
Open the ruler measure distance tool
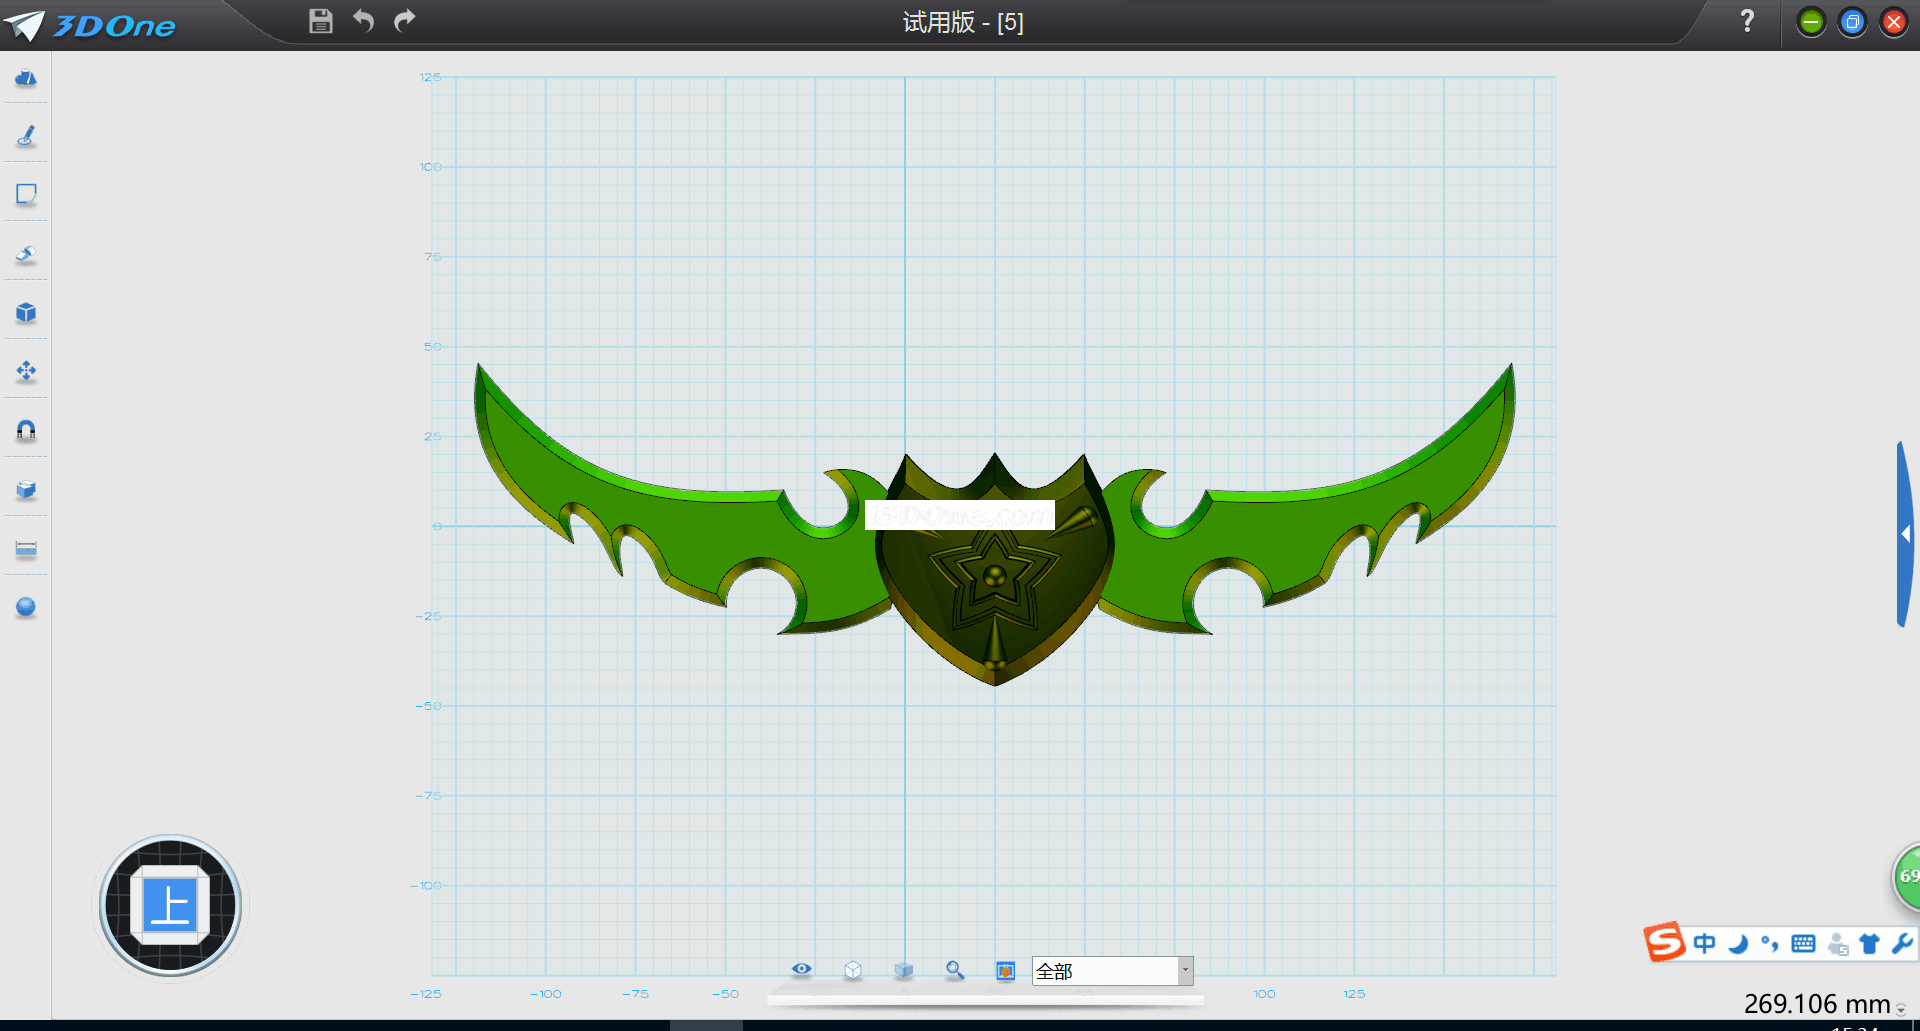tap(26, 549)
